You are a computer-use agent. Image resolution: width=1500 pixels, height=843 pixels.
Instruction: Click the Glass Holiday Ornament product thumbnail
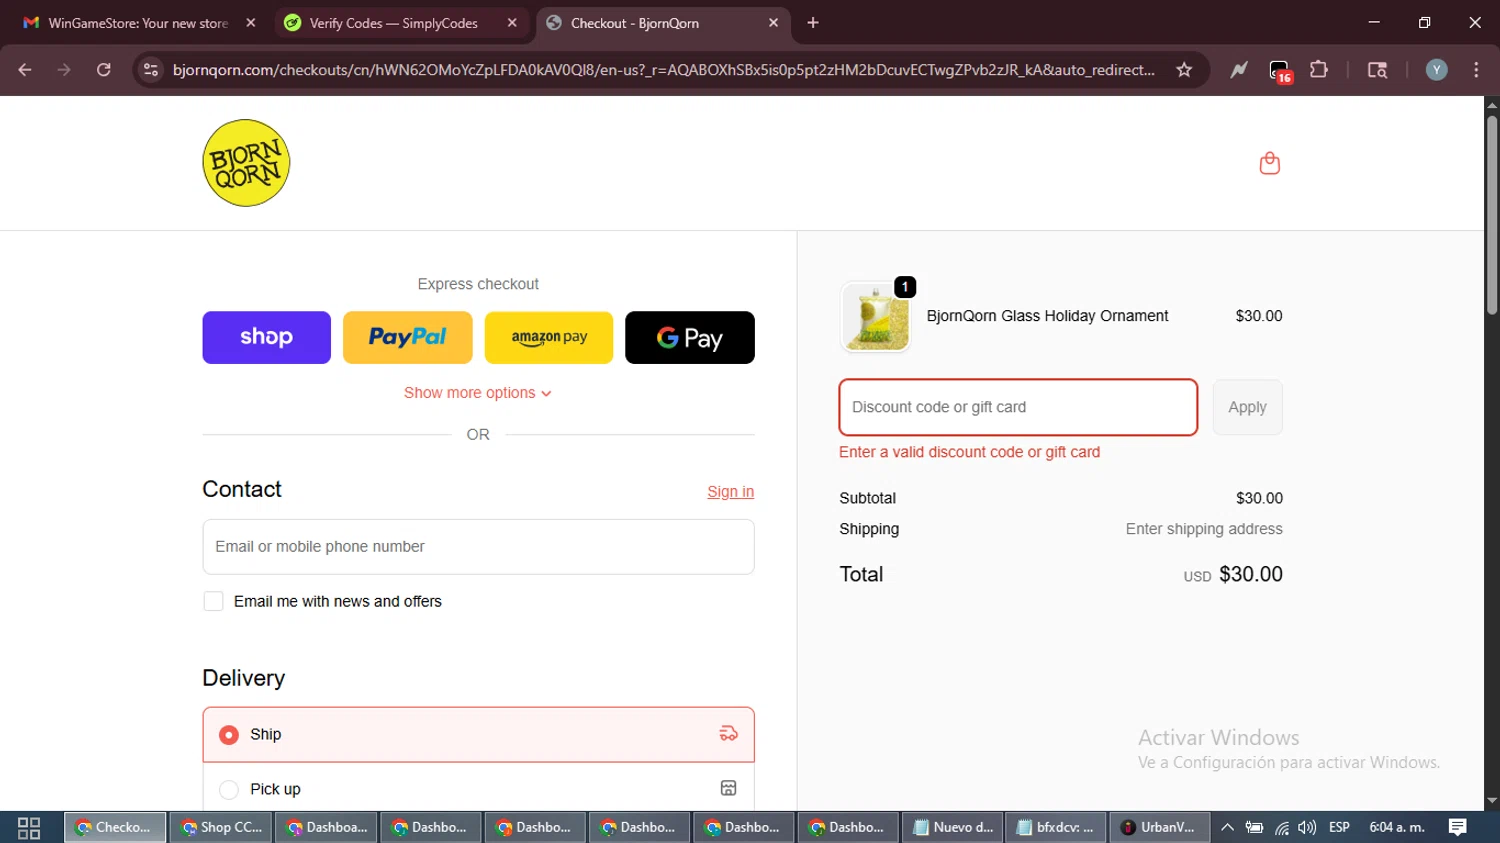876,316
